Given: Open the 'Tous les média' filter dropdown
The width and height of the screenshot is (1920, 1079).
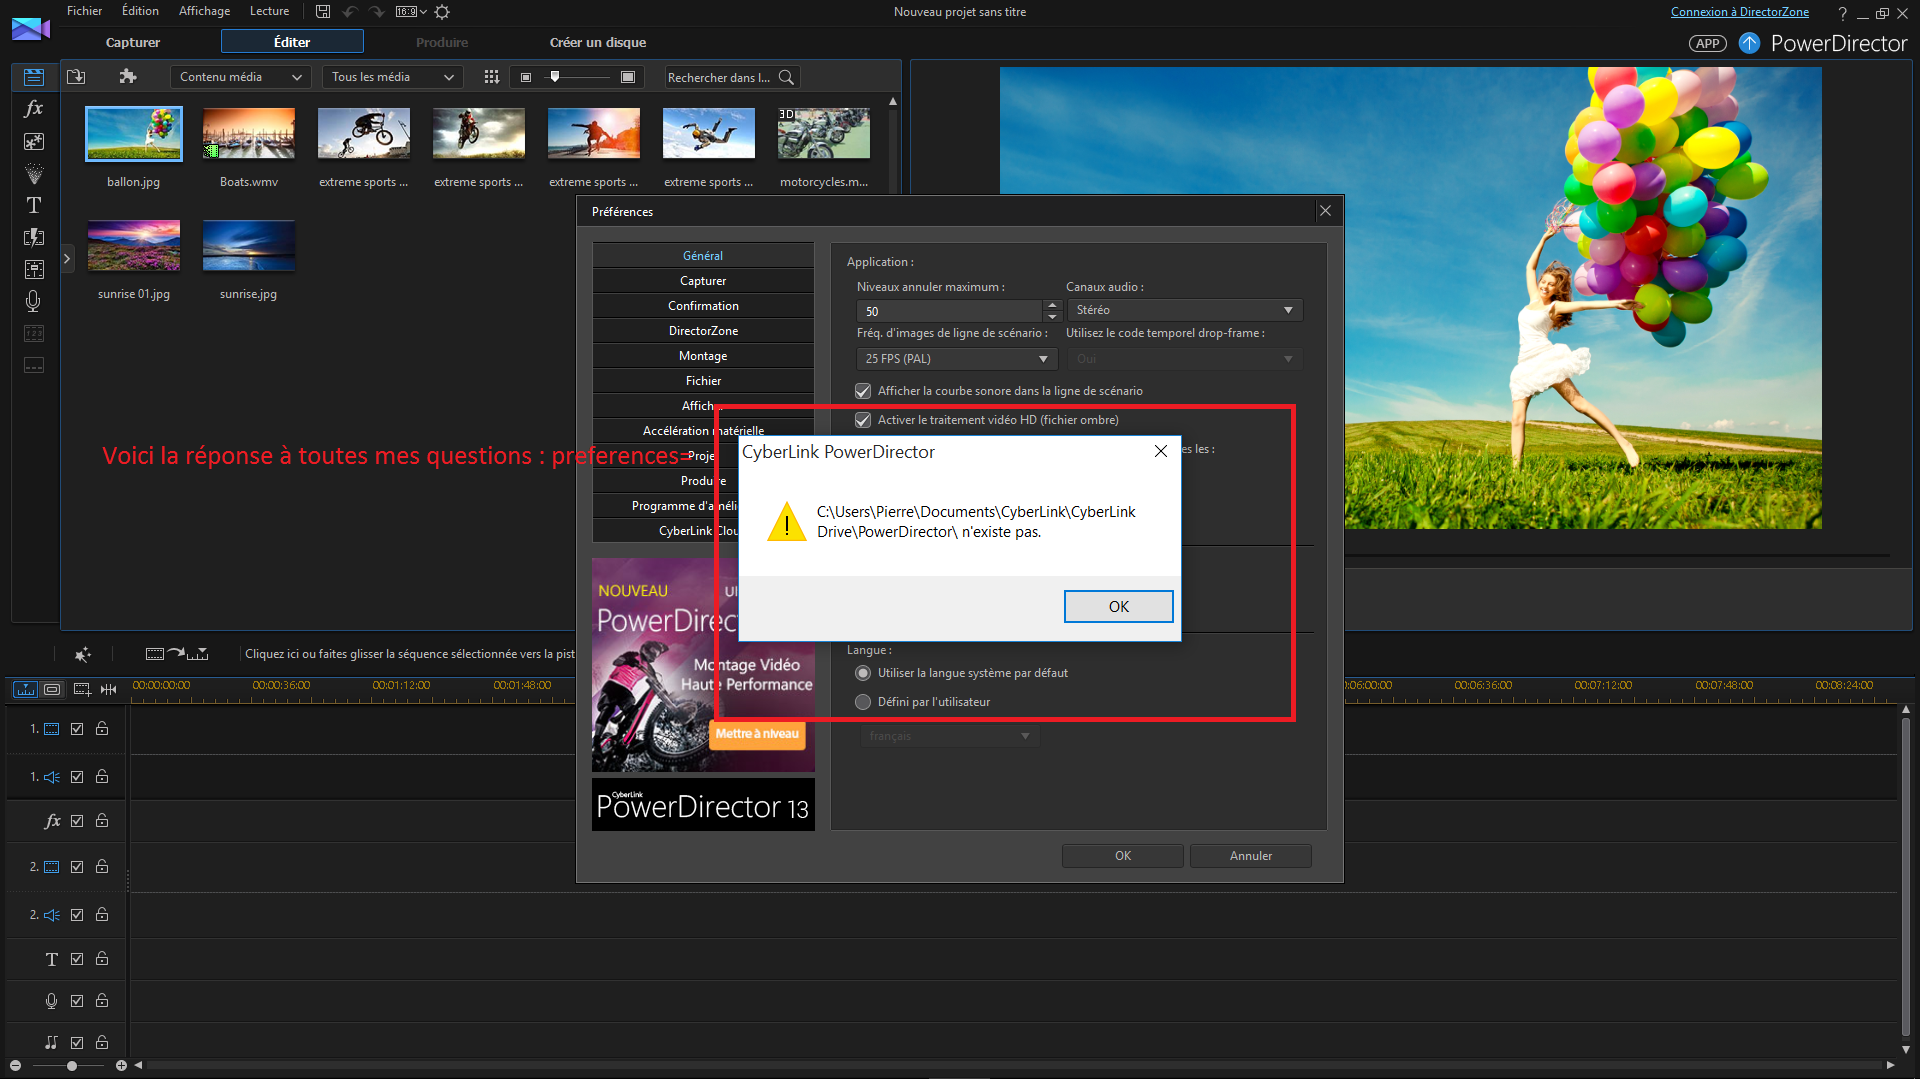Looking at the screenshot, I should pyautogui.click(x=393, y=77).
